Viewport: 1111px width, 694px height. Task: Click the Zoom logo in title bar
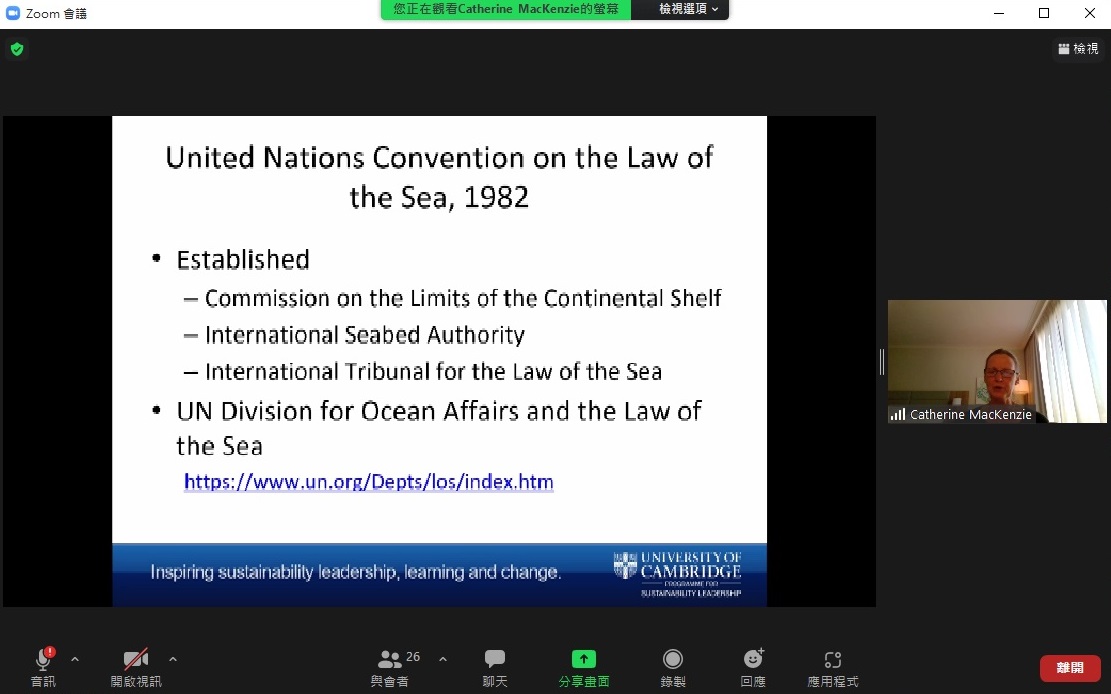pos(13,13)
